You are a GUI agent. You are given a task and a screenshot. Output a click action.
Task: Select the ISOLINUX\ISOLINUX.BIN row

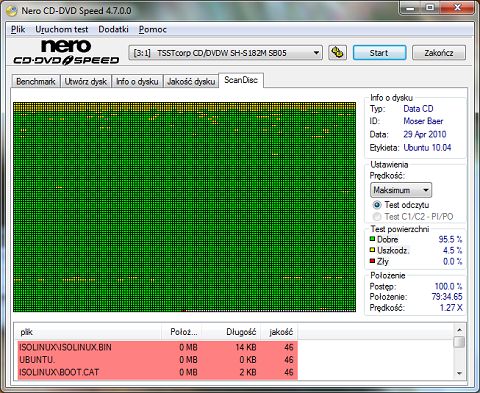pos(157,347)
